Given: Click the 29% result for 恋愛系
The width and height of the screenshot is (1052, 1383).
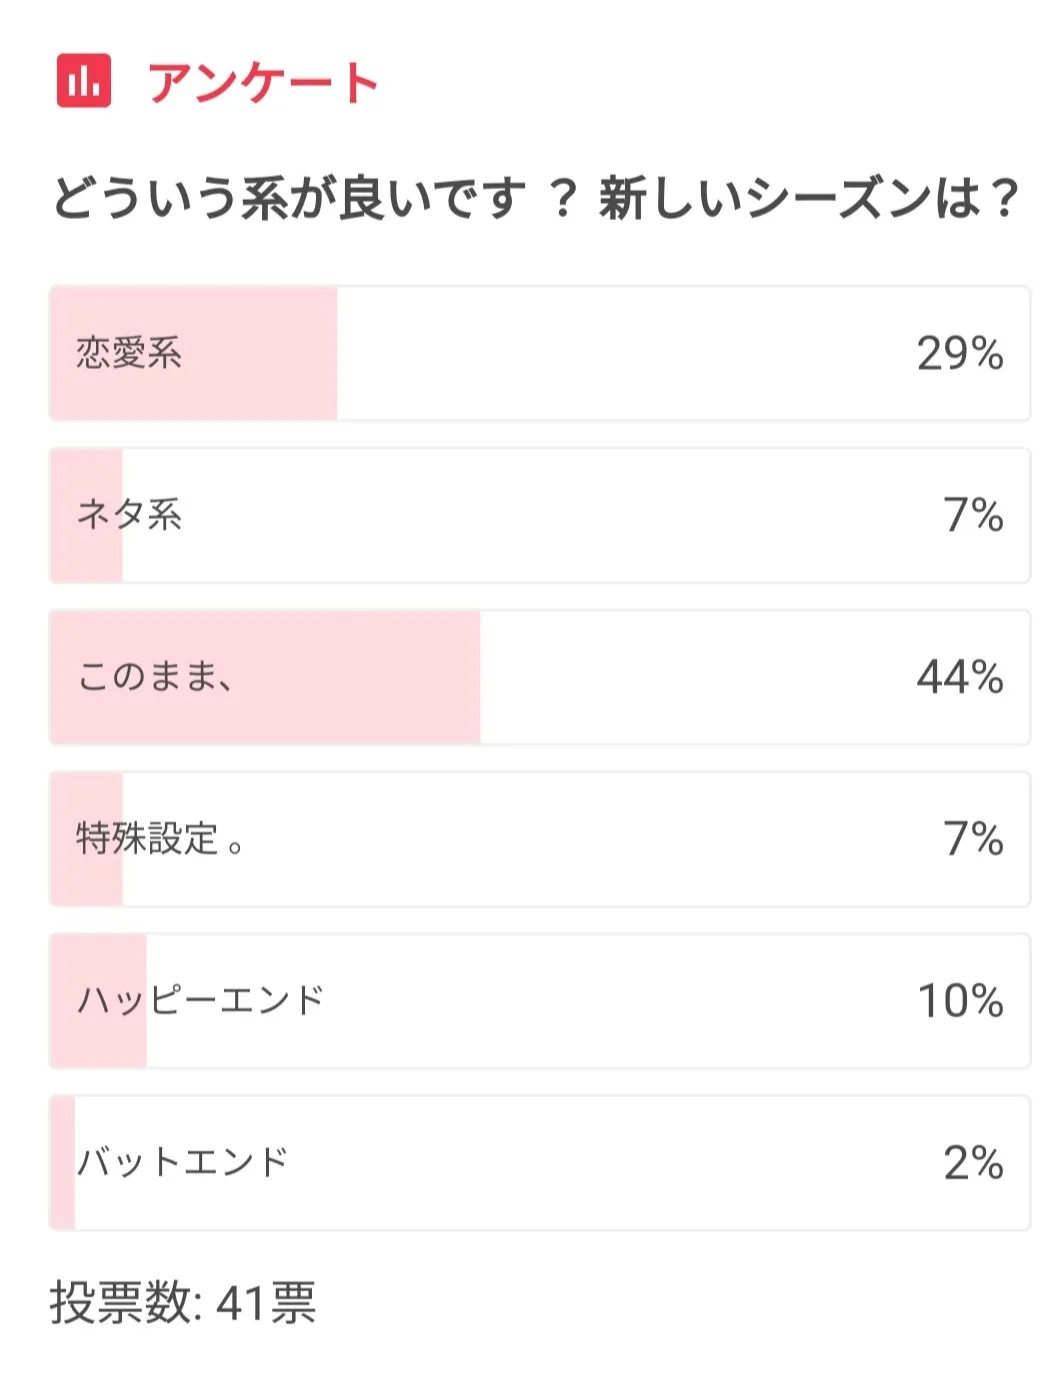Looking at the screenshot, I should point(959,353).
